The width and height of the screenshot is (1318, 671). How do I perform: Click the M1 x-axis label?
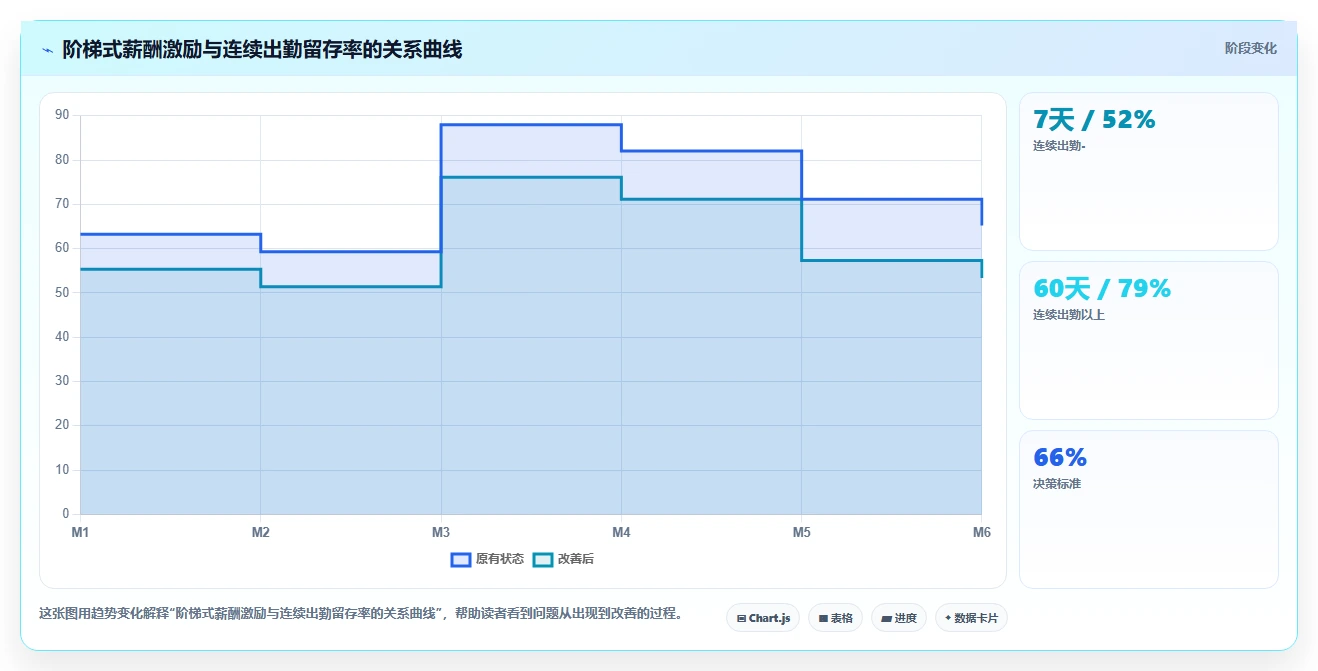[x=80, y=532]
